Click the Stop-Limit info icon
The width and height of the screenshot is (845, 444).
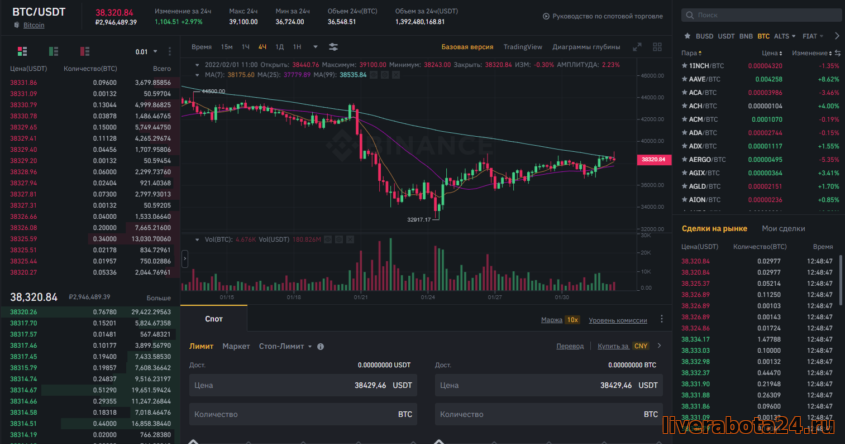320,346
